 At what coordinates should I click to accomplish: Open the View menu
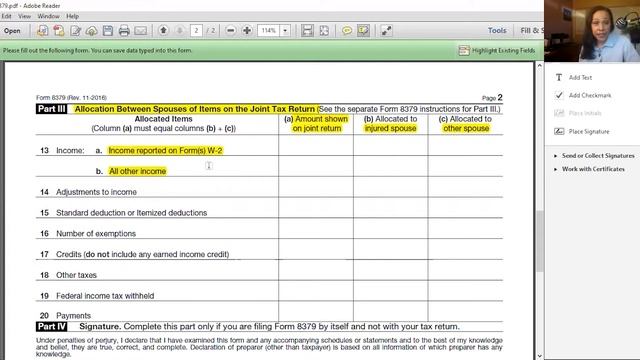tap(24, 16)
